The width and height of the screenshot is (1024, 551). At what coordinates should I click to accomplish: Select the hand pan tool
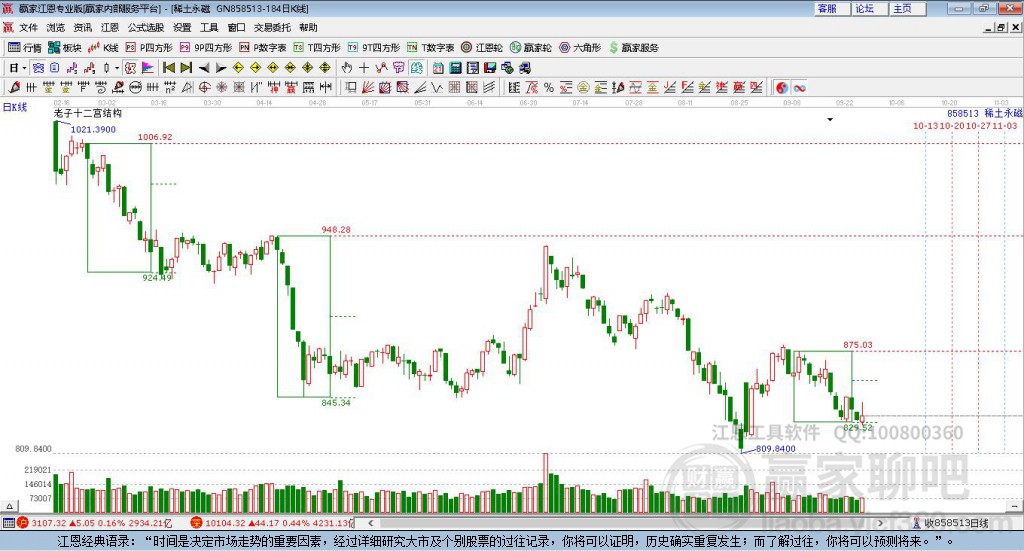tap(347, 68)
